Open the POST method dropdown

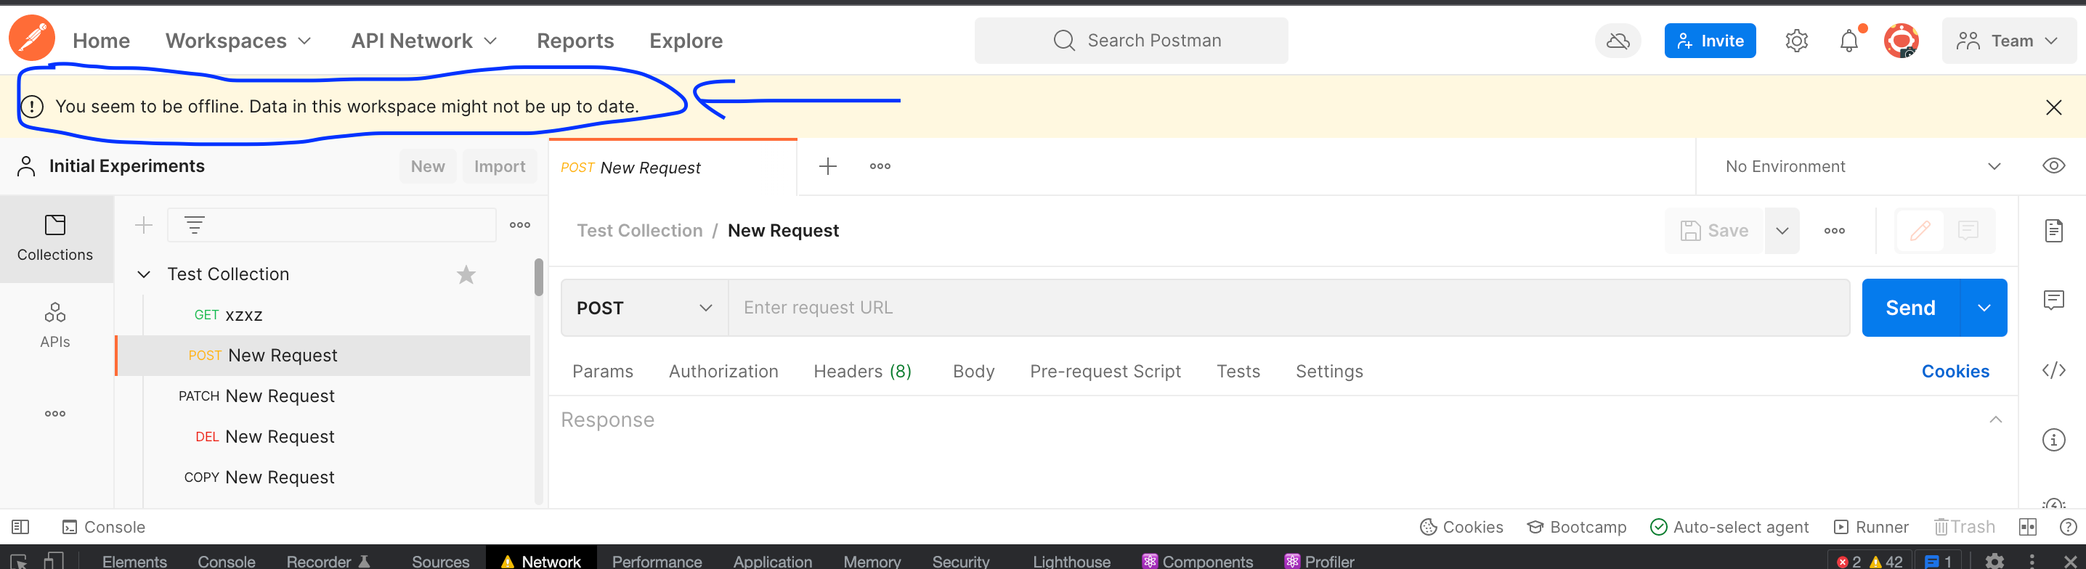click(x=645, y=308)
